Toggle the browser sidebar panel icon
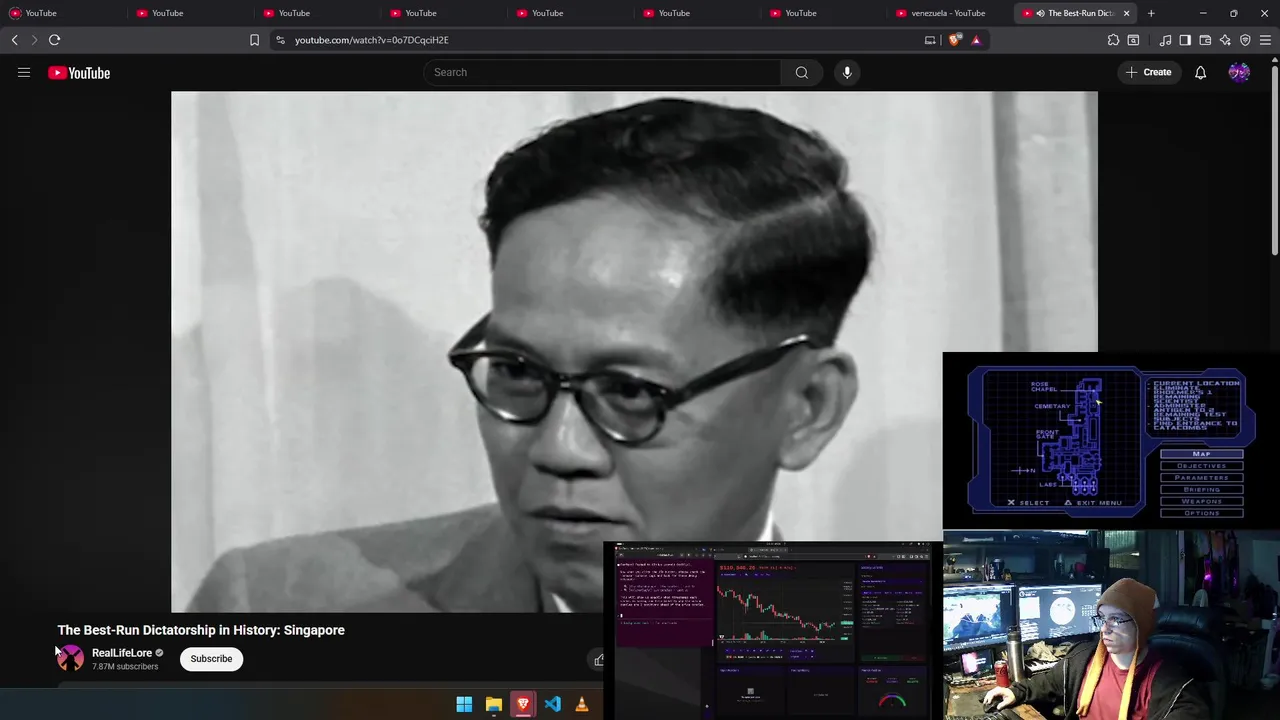Viewport: 1280px width, 720px height. point(1185,40)
